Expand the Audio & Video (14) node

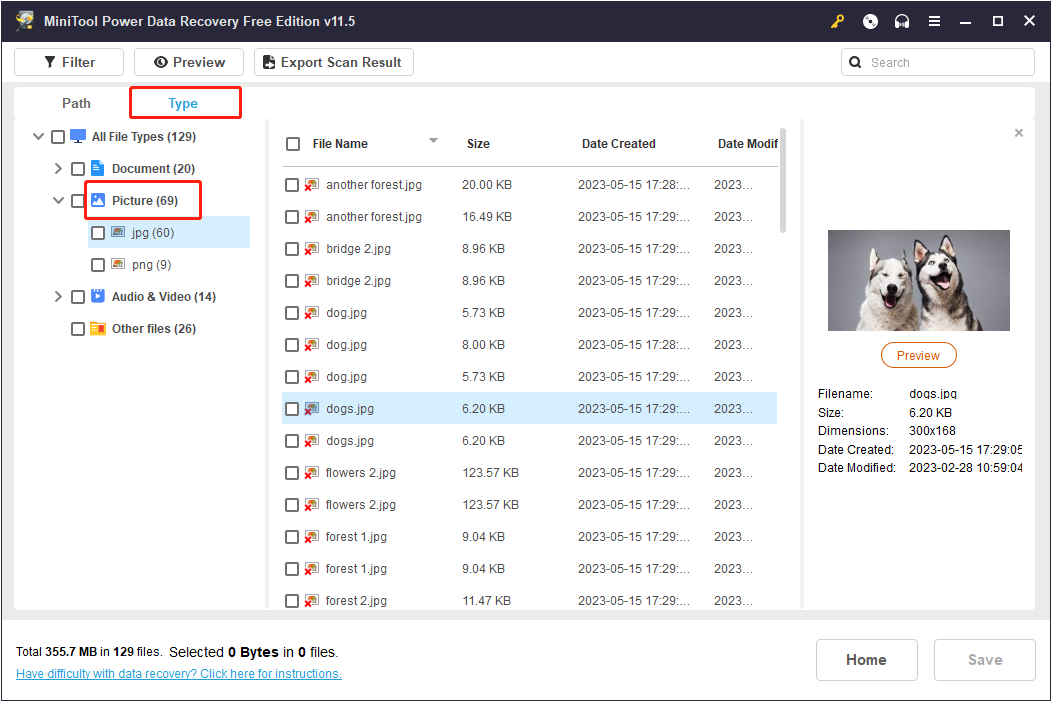tap(57, 296)
